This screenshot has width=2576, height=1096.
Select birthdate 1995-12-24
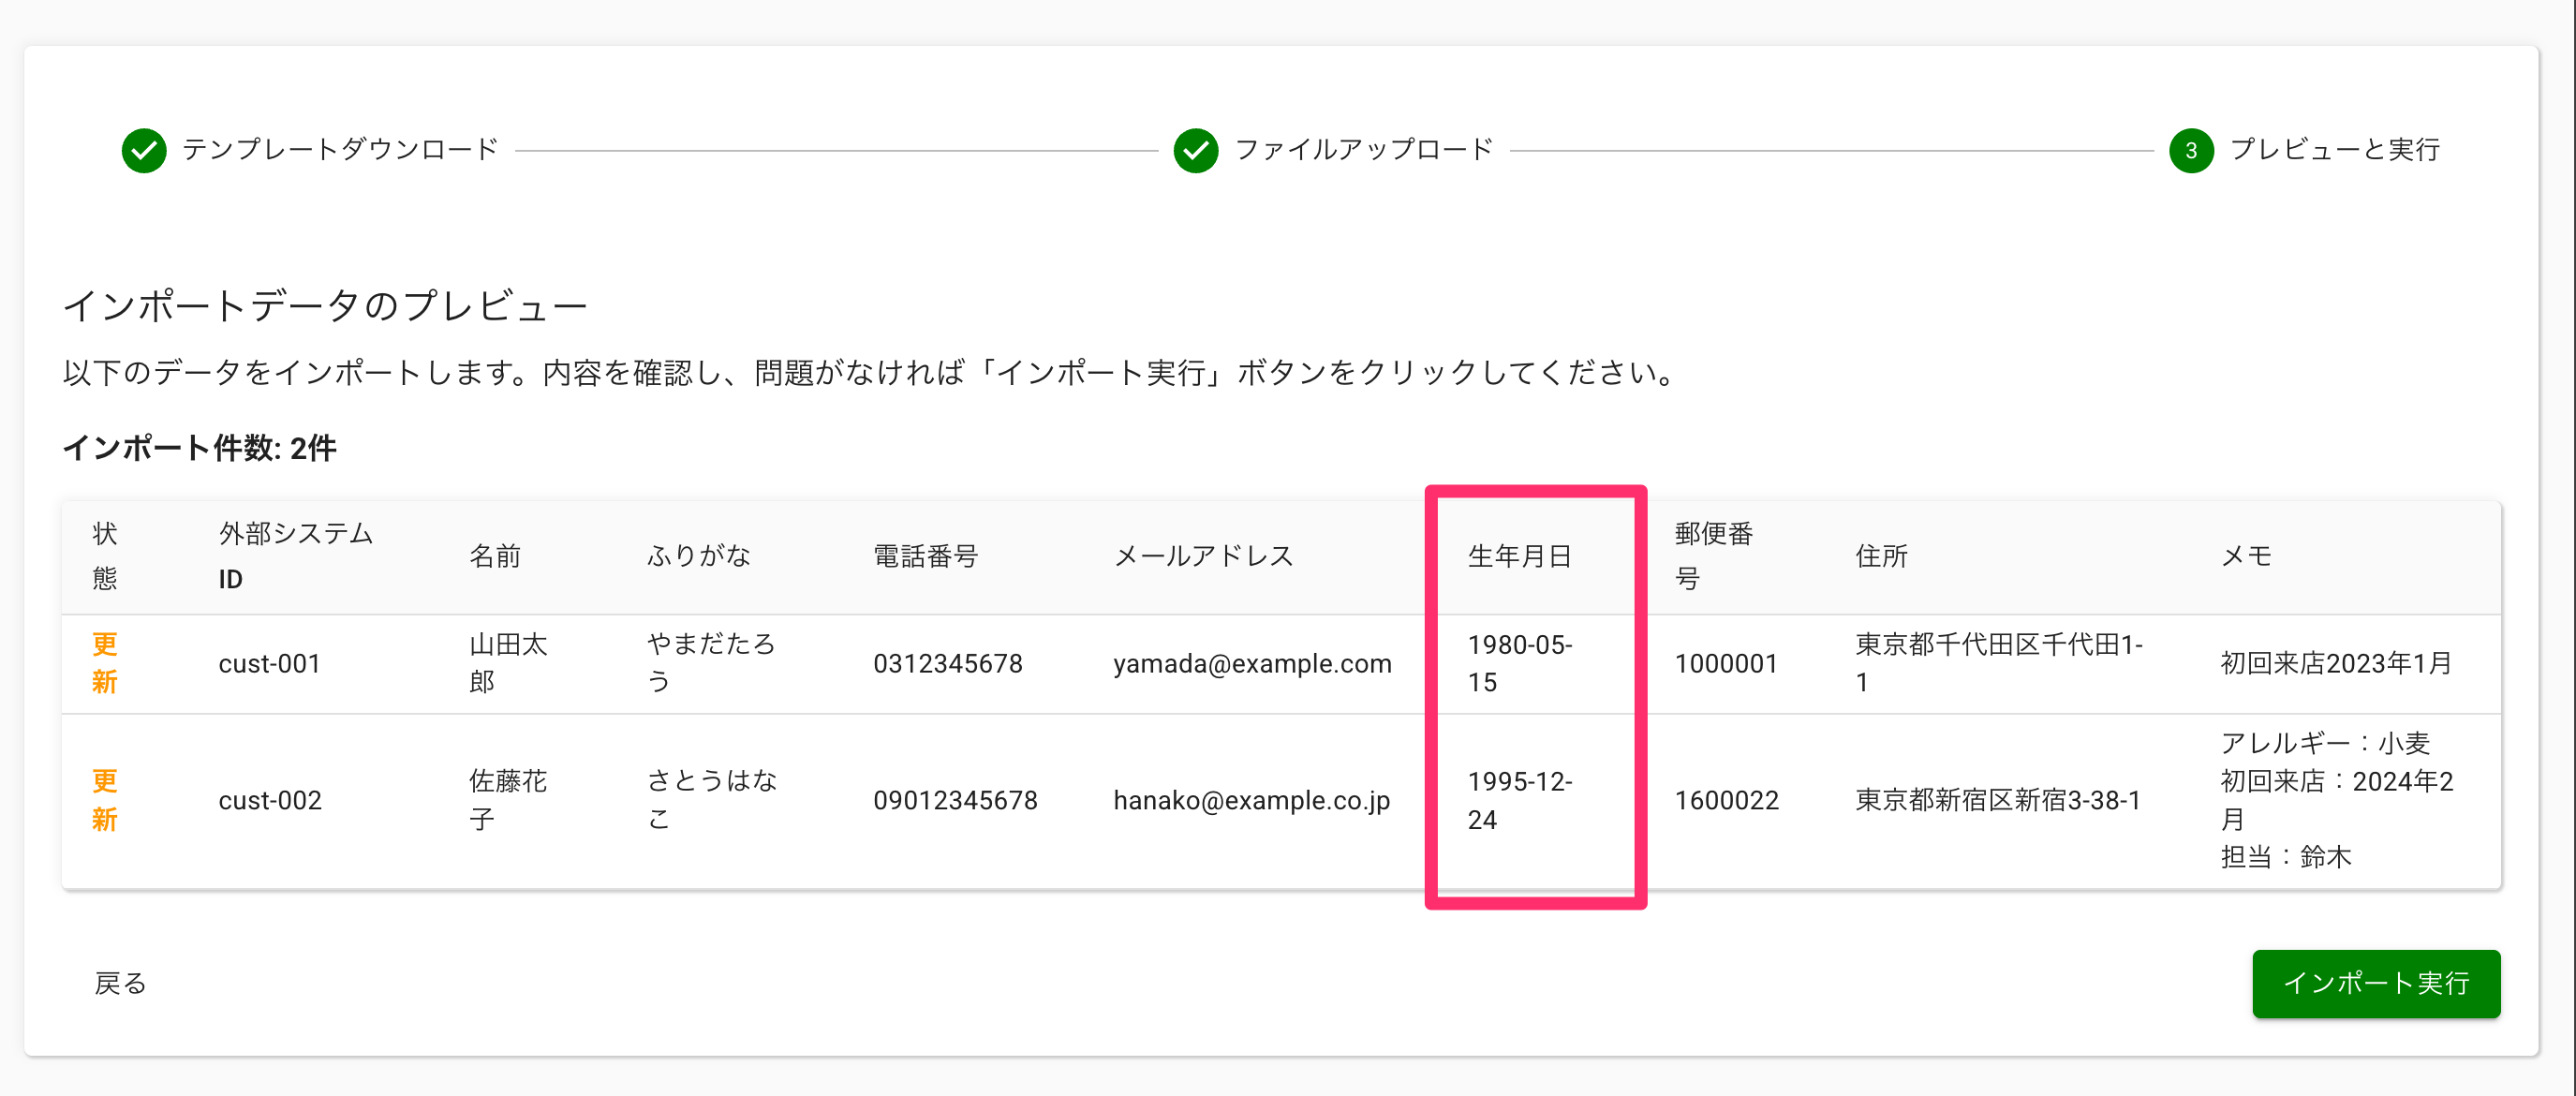tap(1520, 800)
